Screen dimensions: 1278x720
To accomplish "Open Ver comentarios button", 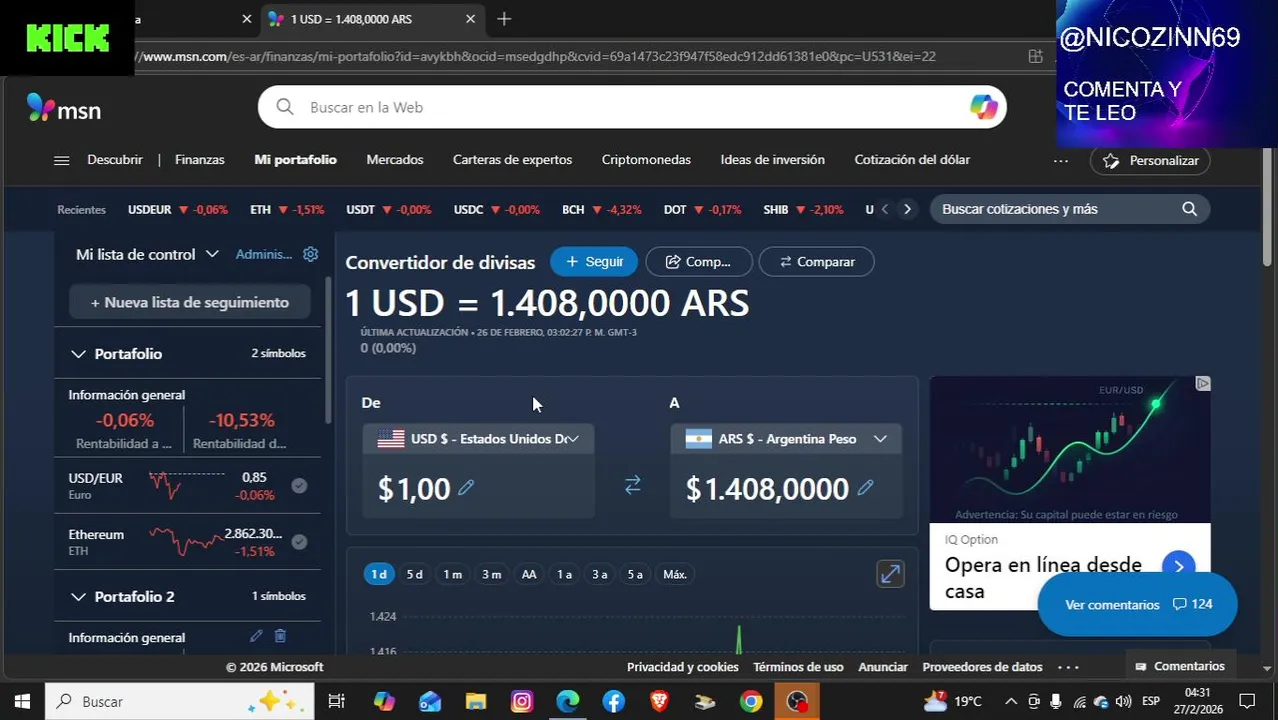I will click(x=1138, y=604).
